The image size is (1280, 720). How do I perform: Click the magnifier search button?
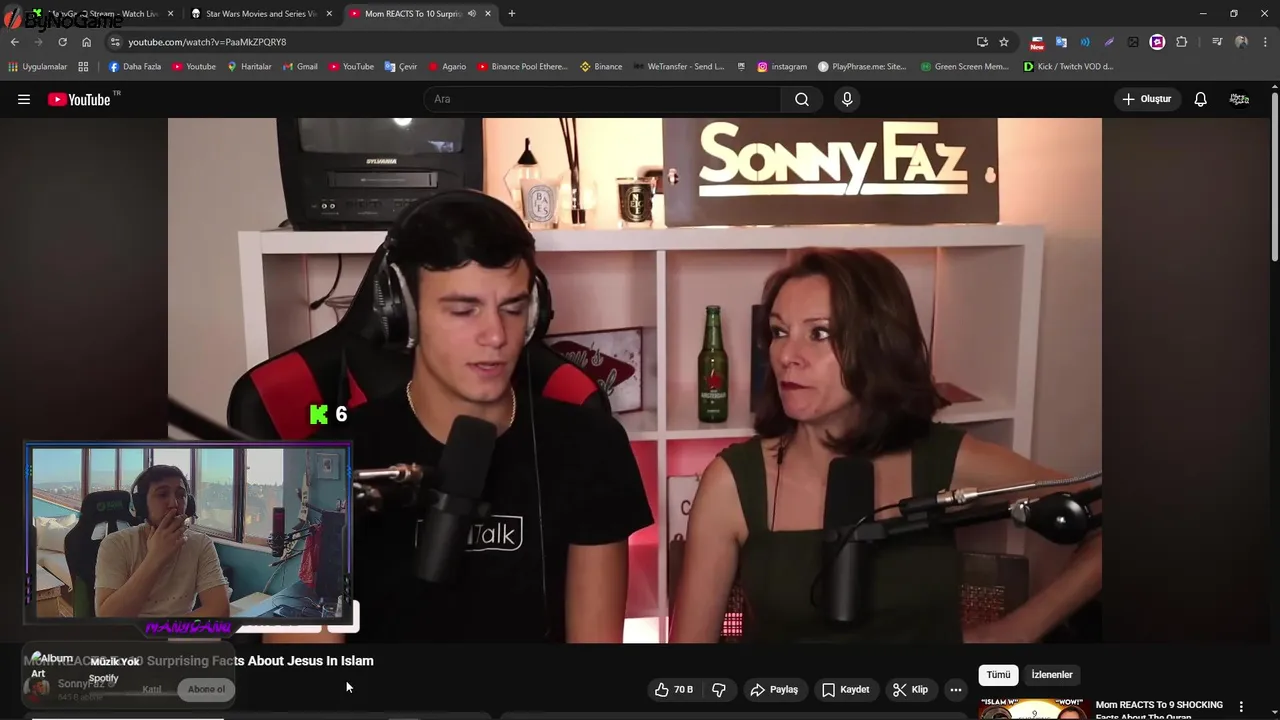(802, 99)
